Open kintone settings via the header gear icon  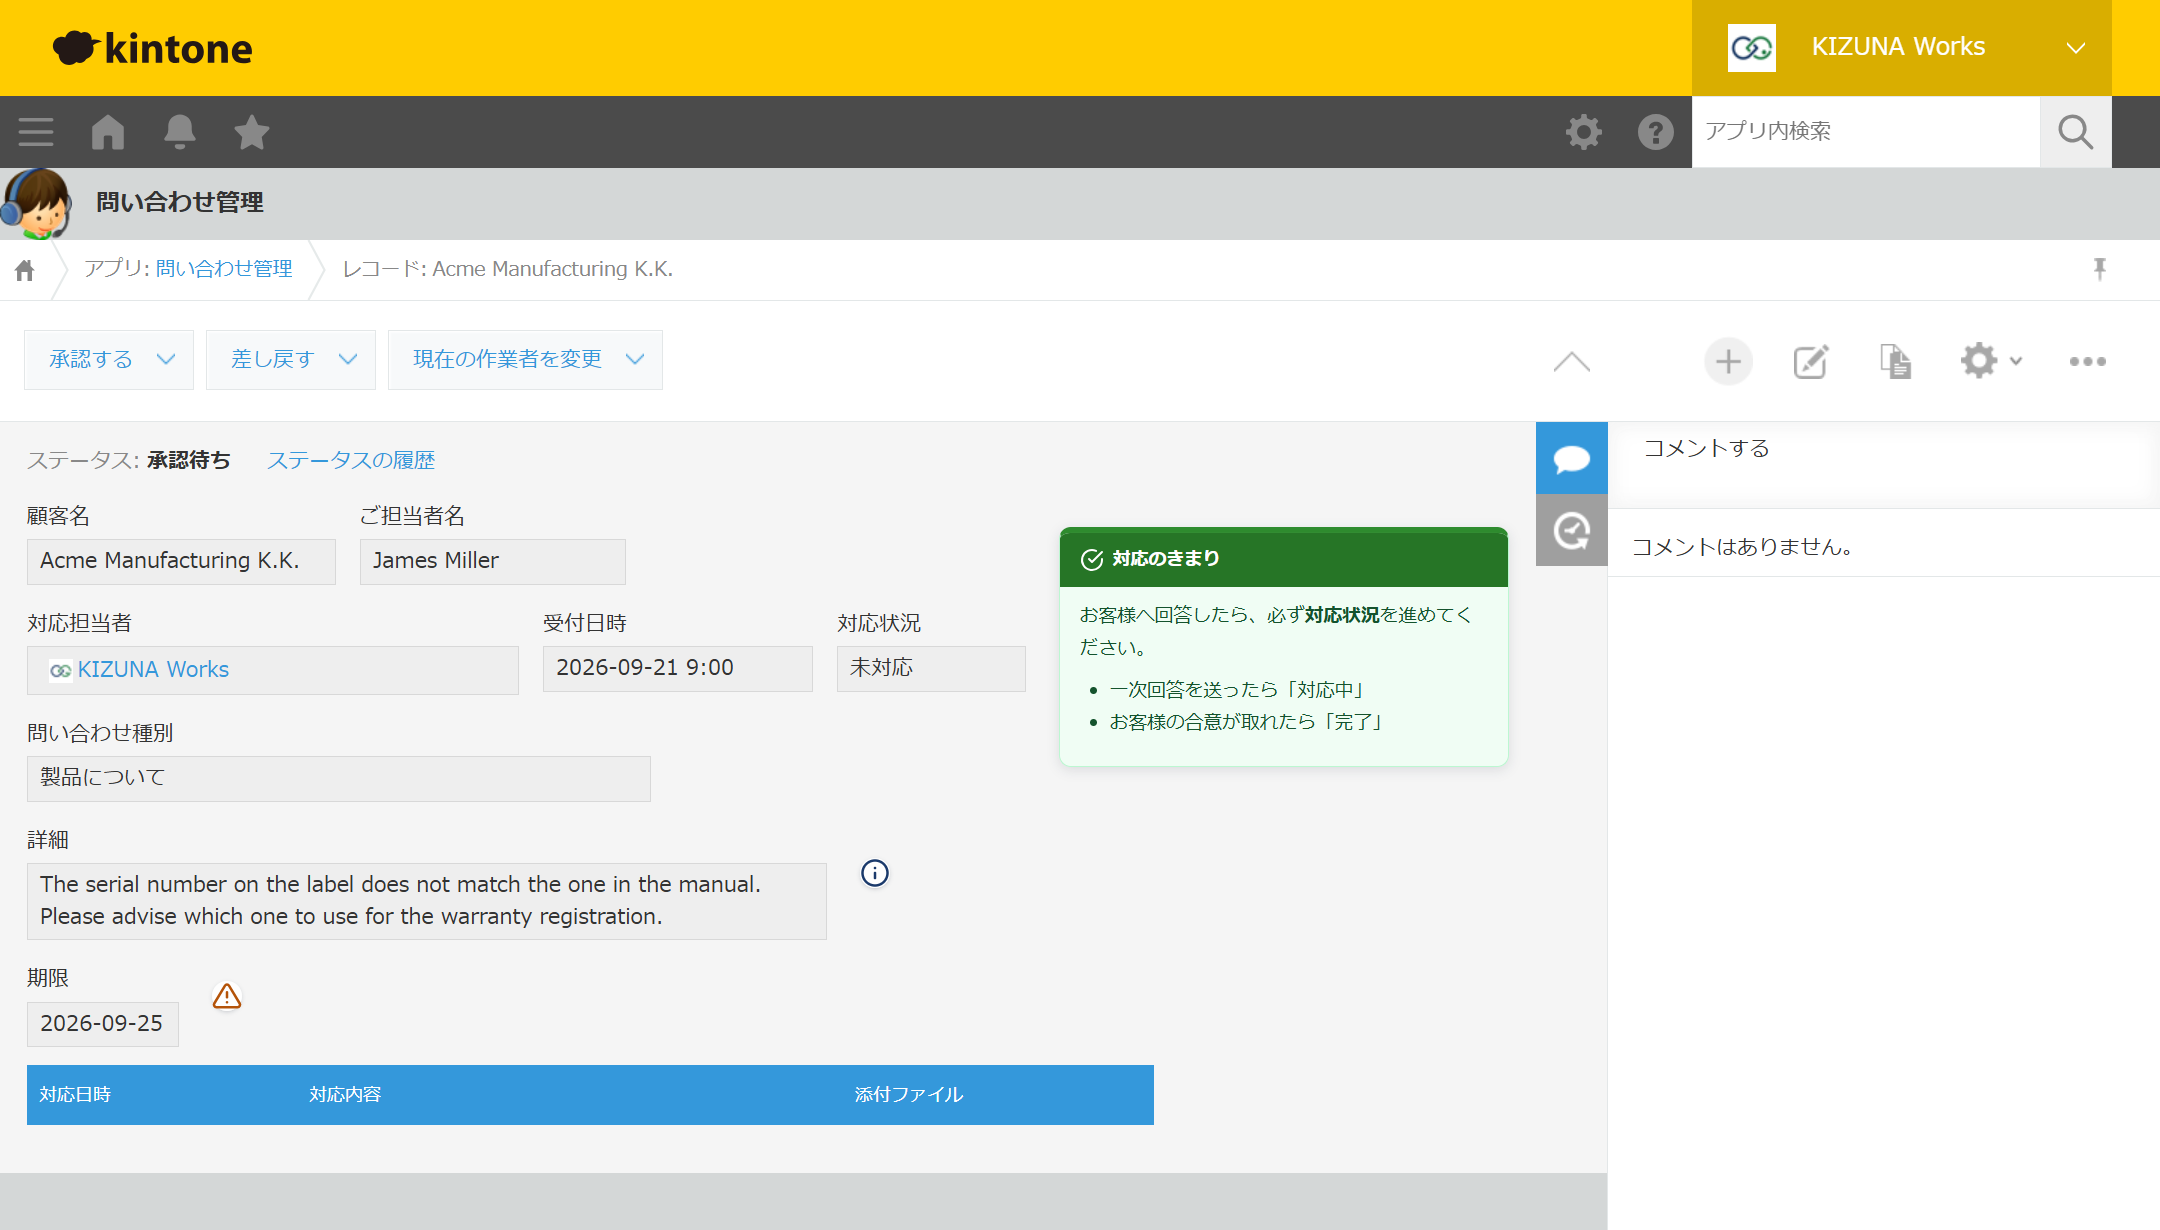coord(1584,132)
